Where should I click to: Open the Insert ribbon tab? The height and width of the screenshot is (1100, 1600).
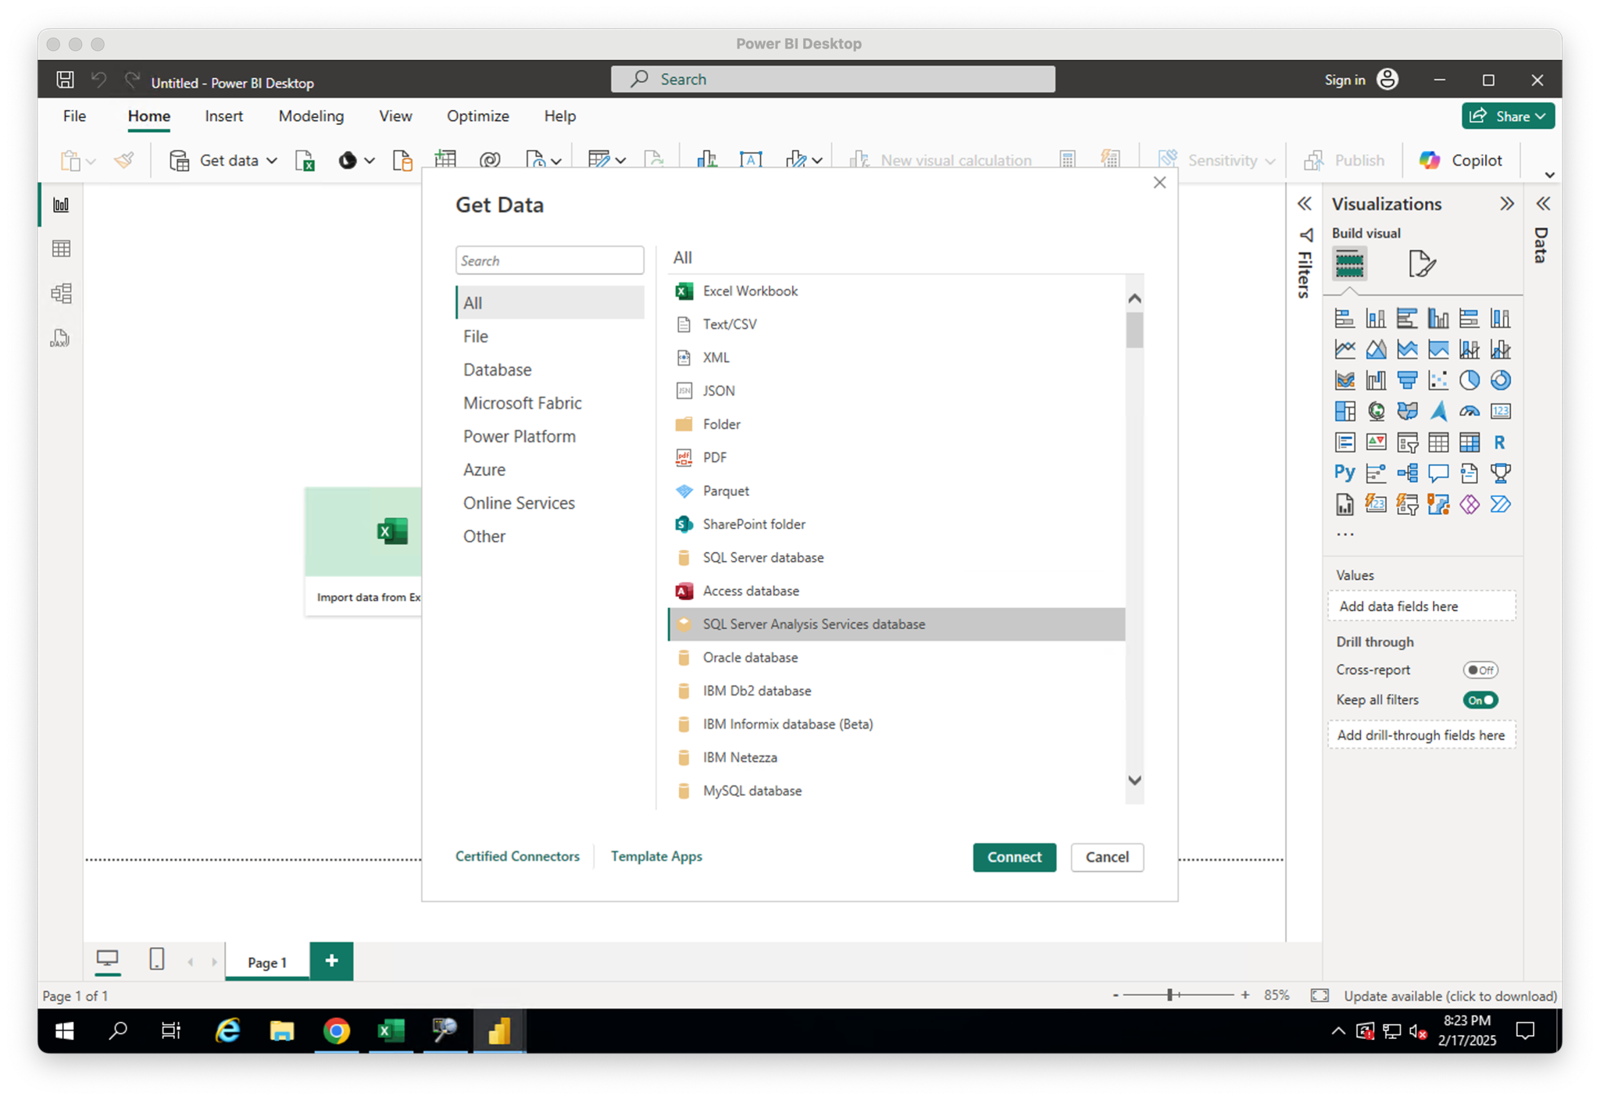pos(224,116)
